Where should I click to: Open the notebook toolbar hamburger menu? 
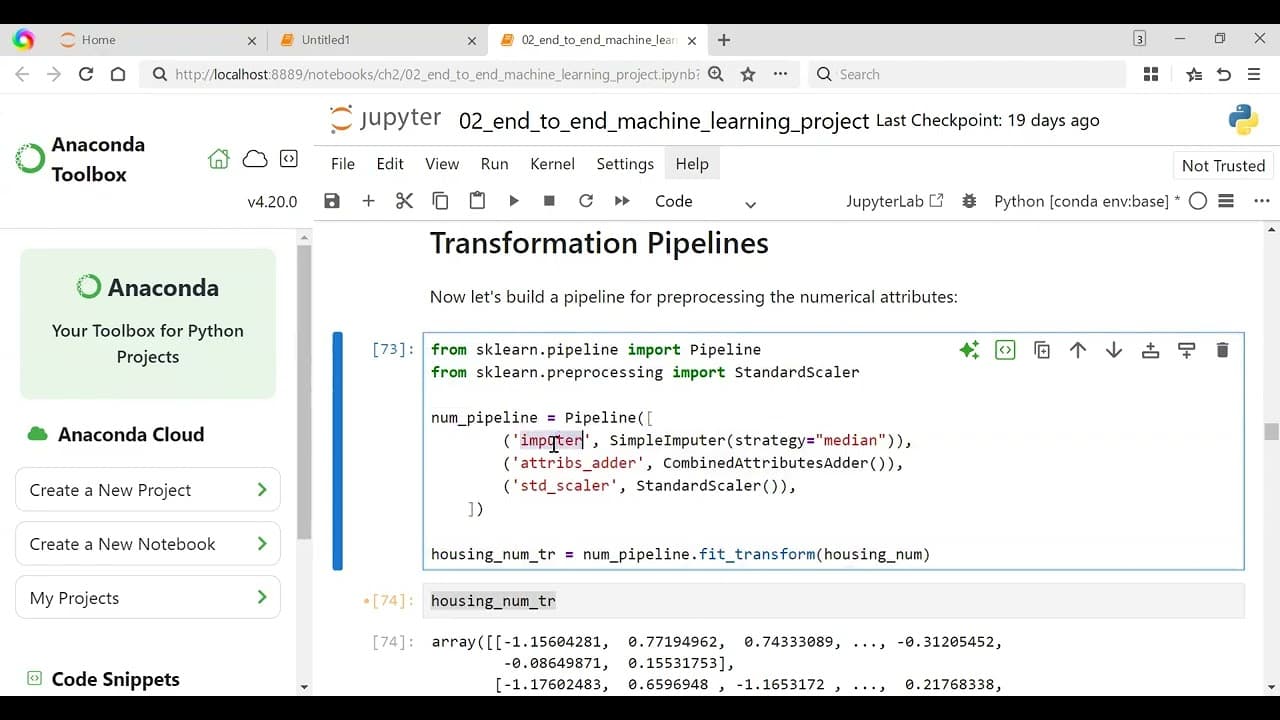(1226, 201)
